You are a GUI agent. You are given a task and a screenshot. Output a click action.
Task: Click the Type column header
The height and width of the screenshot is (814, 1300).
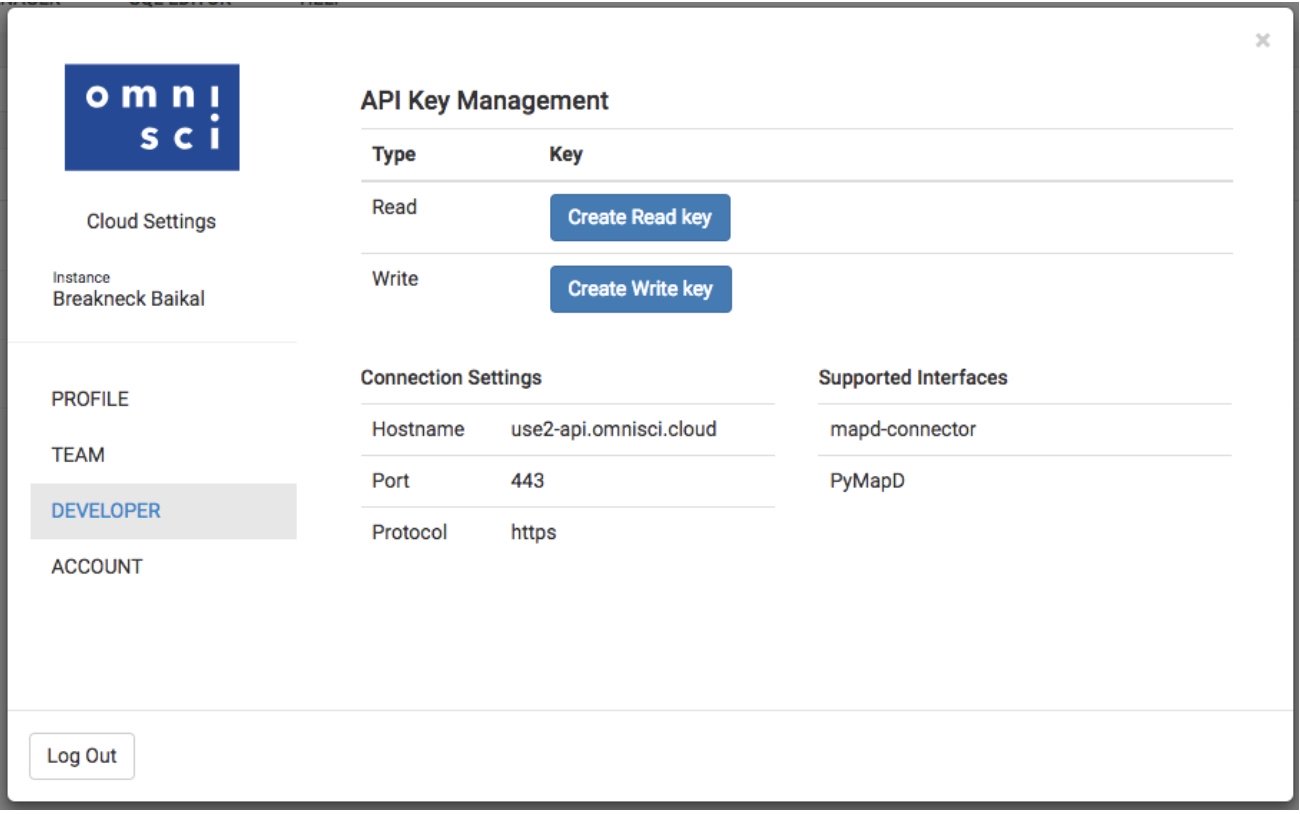394,155
